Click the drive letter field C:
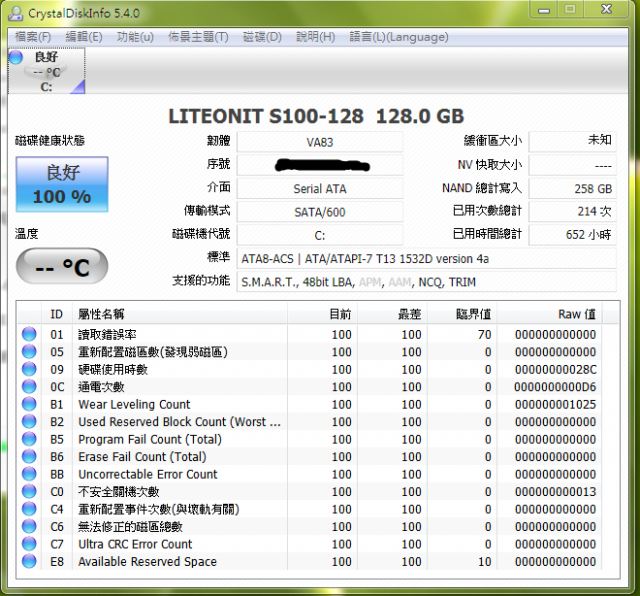The width and height of the screenshot is (640, 596). click(x=320, y=235)
